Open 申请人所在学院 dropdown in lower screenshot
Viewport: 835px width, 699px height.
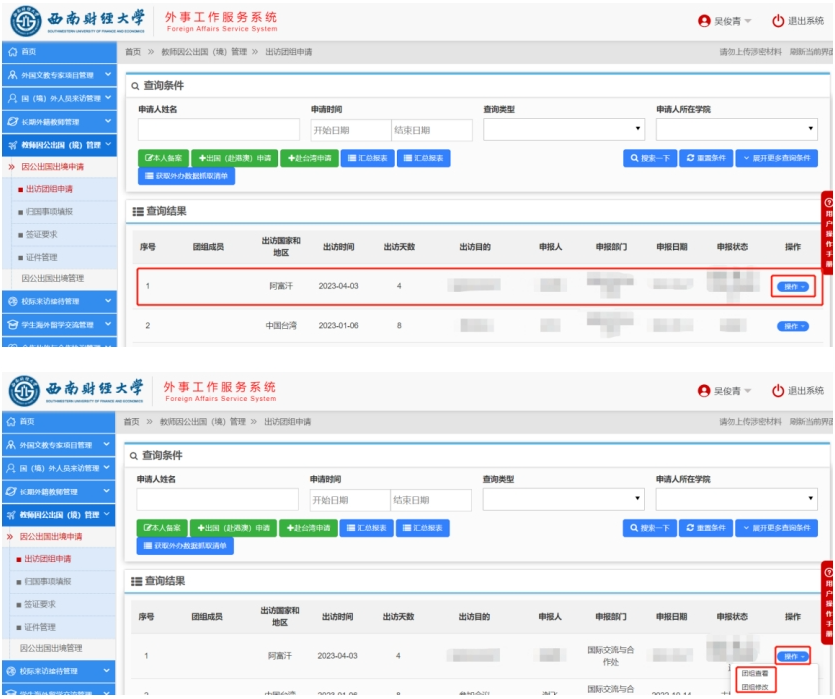coord(736,499)
